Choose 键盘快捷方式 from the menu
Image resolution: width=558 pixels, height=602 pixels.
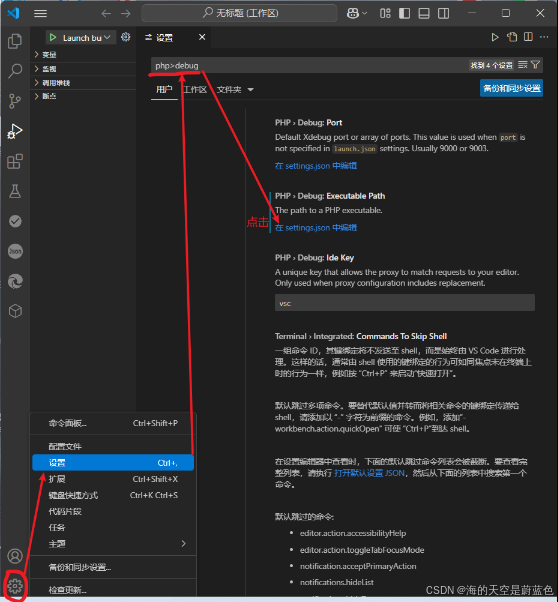coord(113,495)
